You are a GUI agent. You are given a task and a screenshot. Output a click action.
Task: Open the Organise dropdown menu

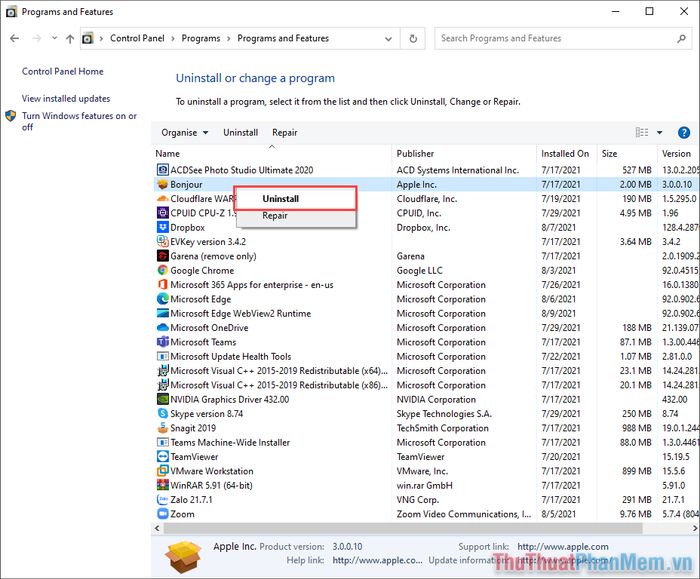click(x=185, y=133)
